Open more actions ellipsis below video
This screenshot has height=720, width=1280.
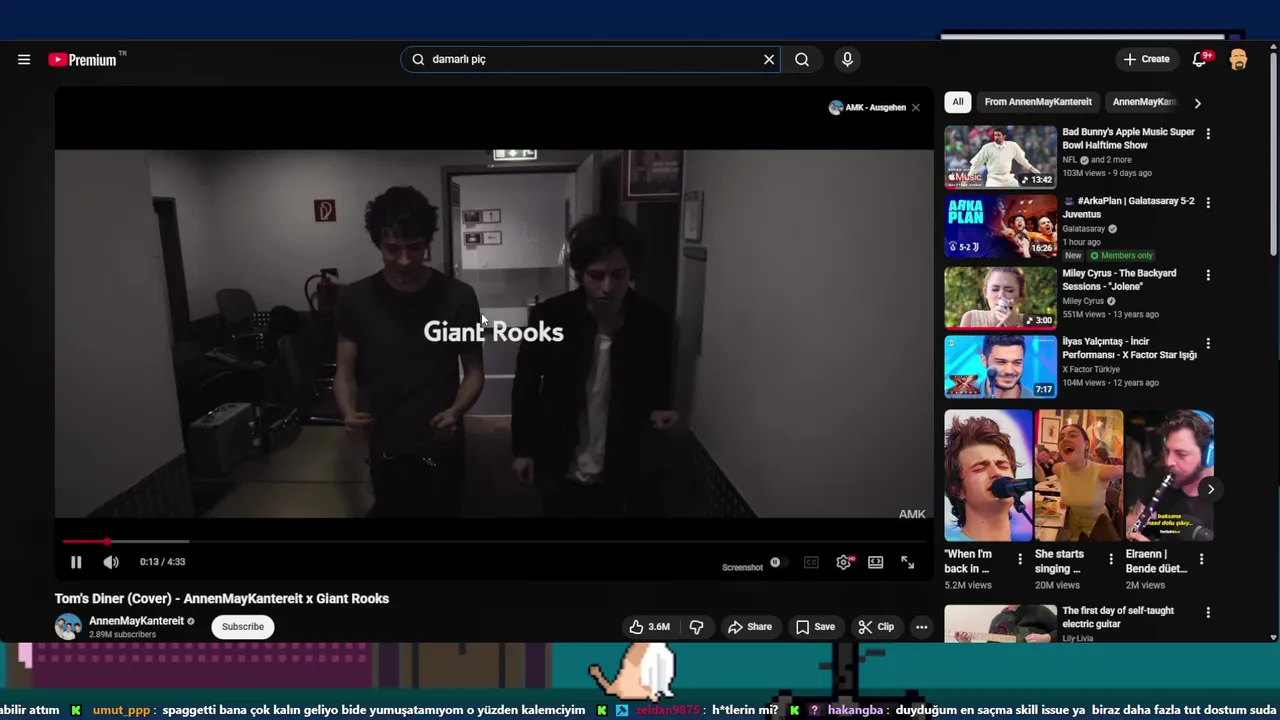(x=922, y=627)
